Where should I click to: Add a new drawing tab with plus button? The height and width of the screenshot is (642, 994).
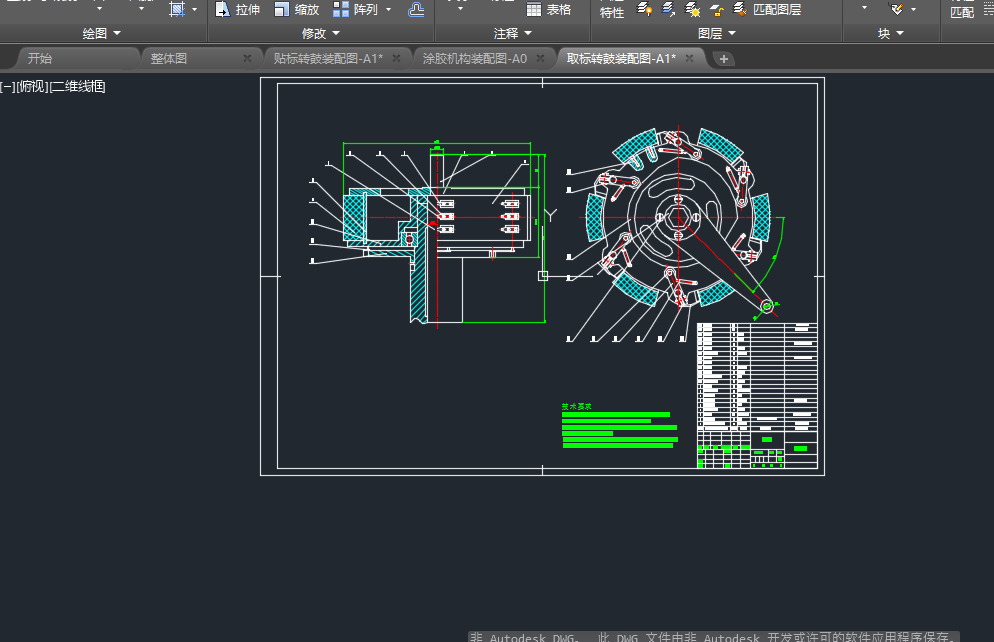723,59
